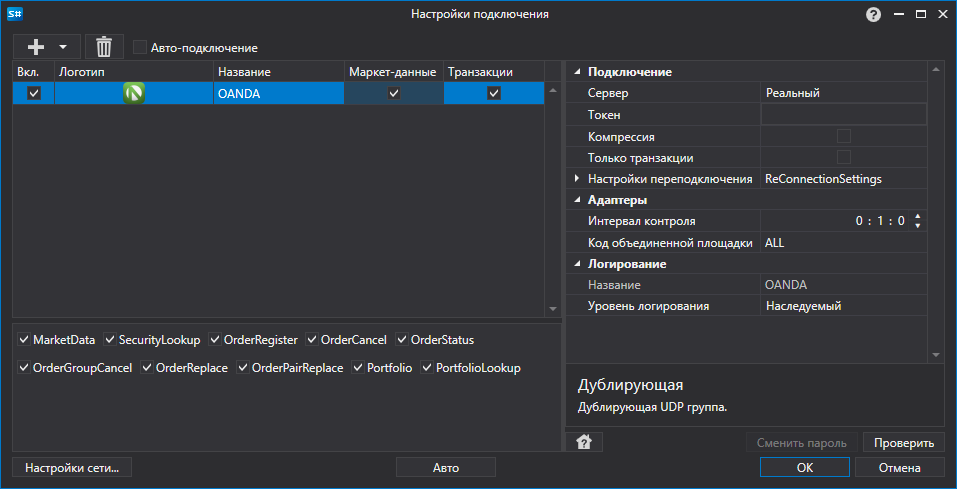Sort by Логотип column header
Screen dimensions: 957x489
(134, 72)
